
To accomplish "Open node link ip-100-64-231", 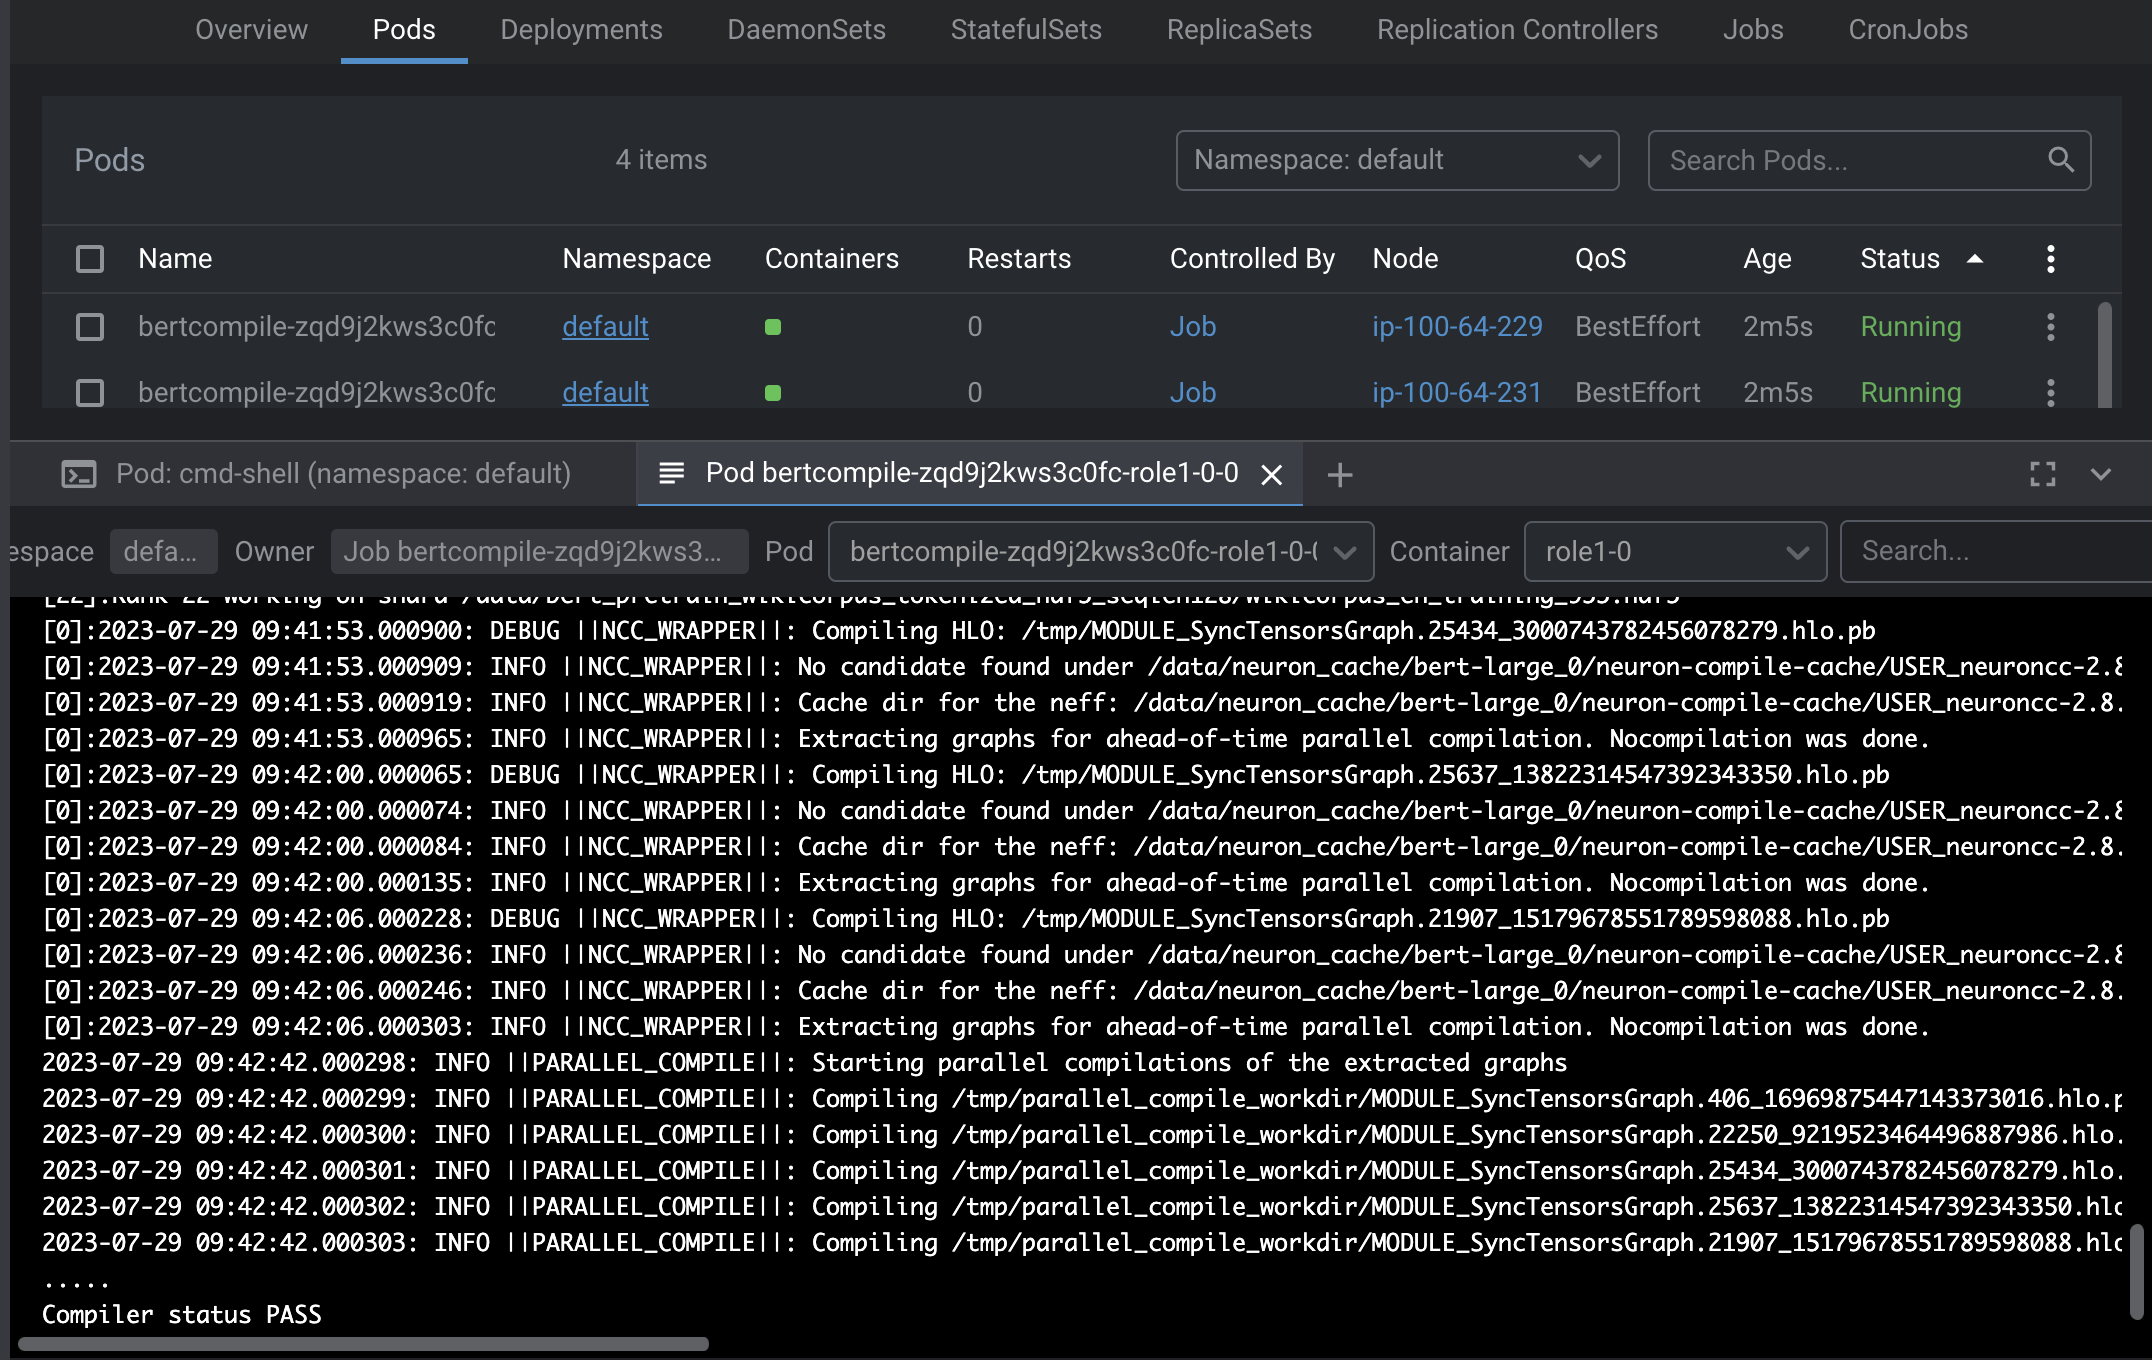I will click(1457, 393).
